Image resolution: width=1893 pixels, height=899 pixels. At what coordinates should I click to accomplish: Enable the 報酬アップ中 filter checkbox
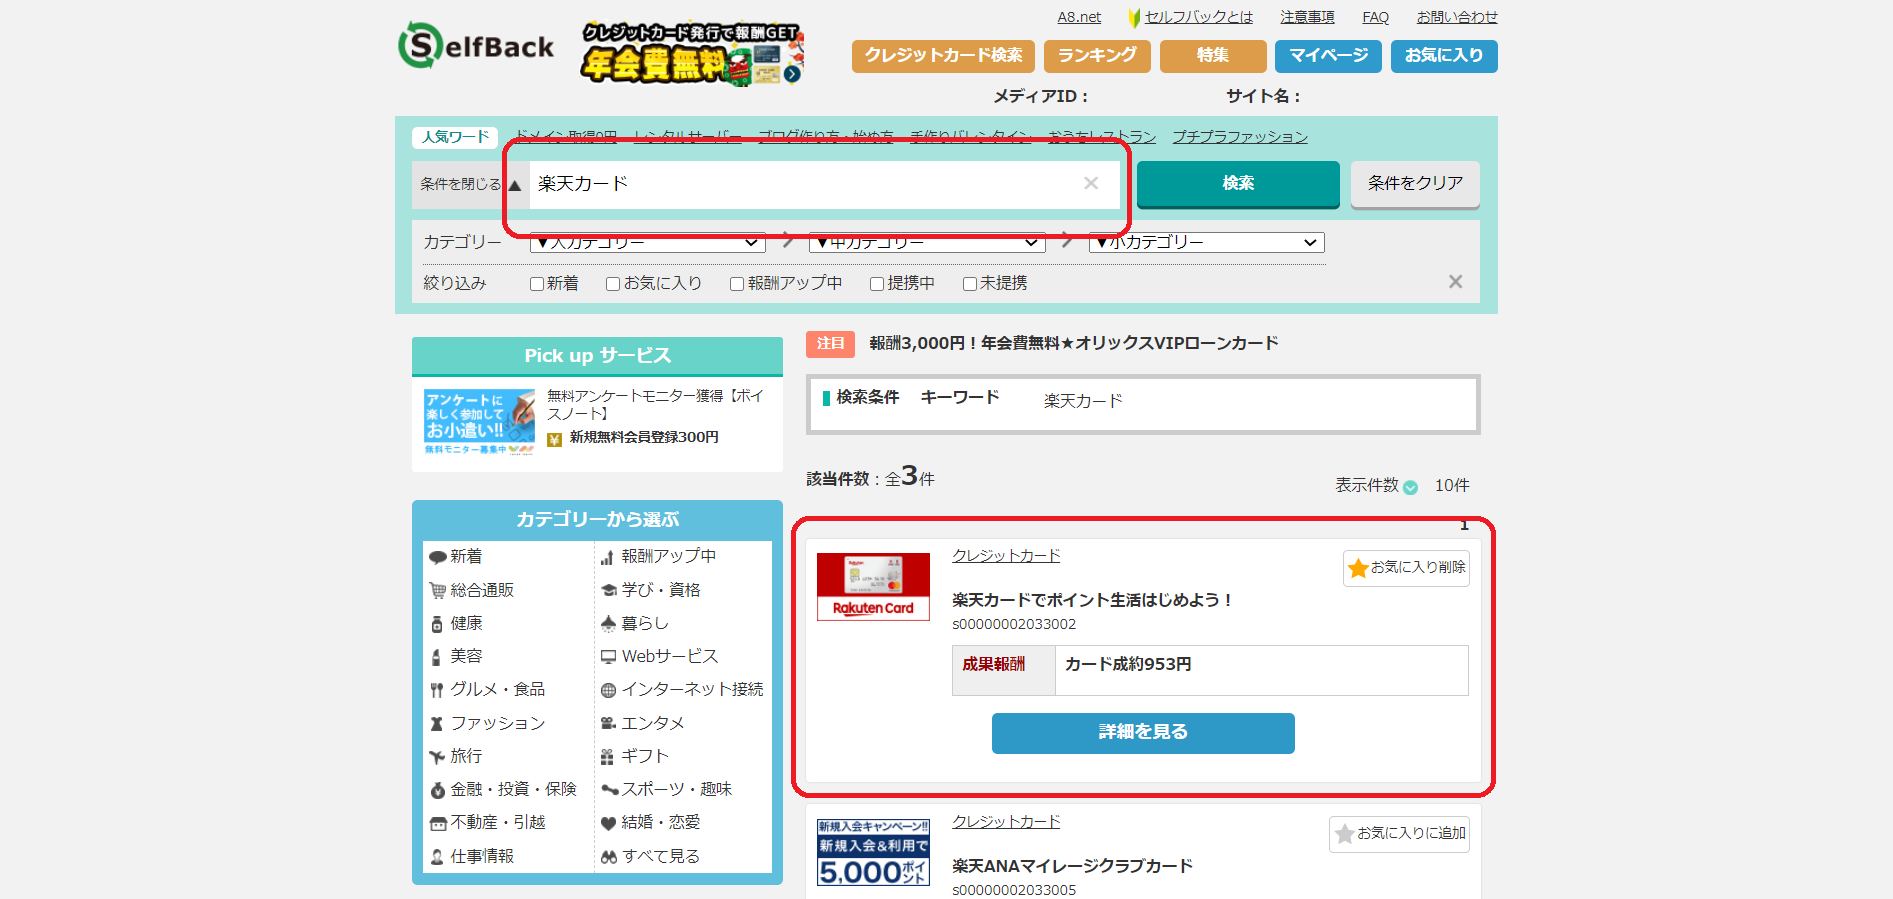[x=737, y=284]
